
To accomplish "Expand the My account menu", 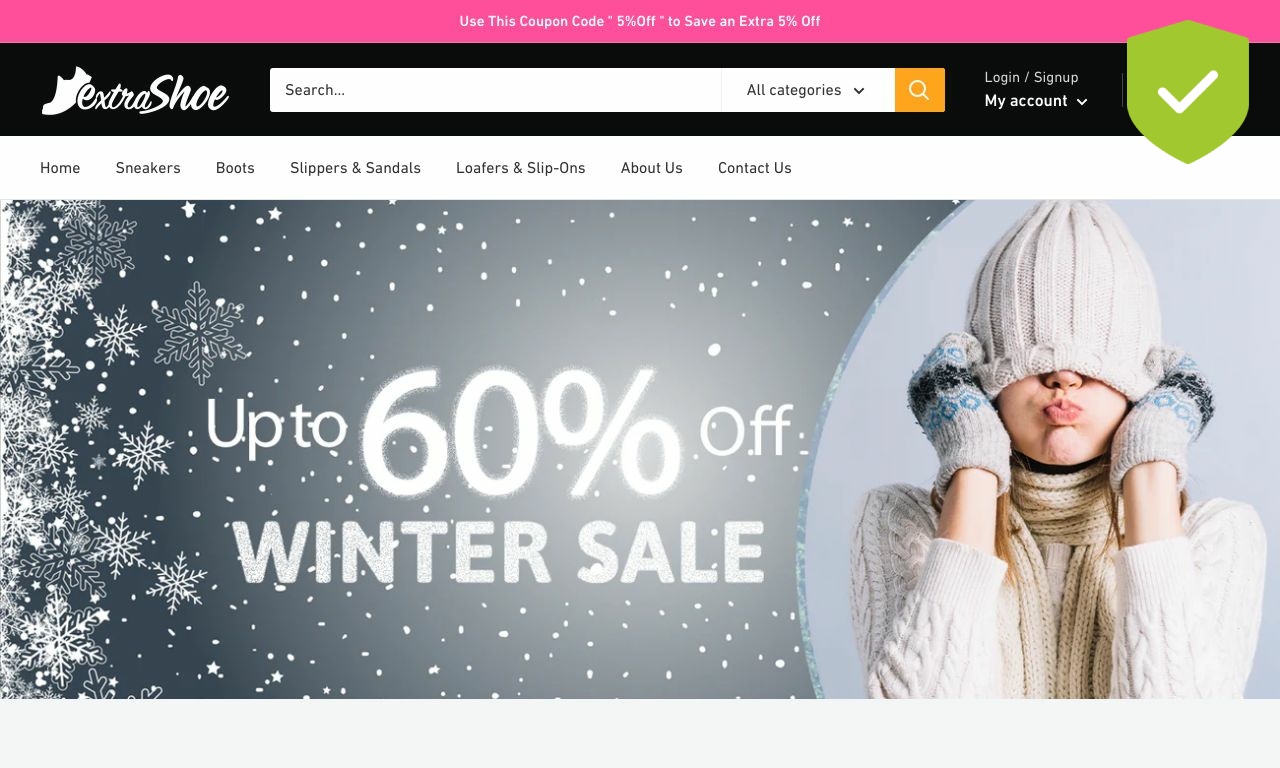I will click(1036, 101).
